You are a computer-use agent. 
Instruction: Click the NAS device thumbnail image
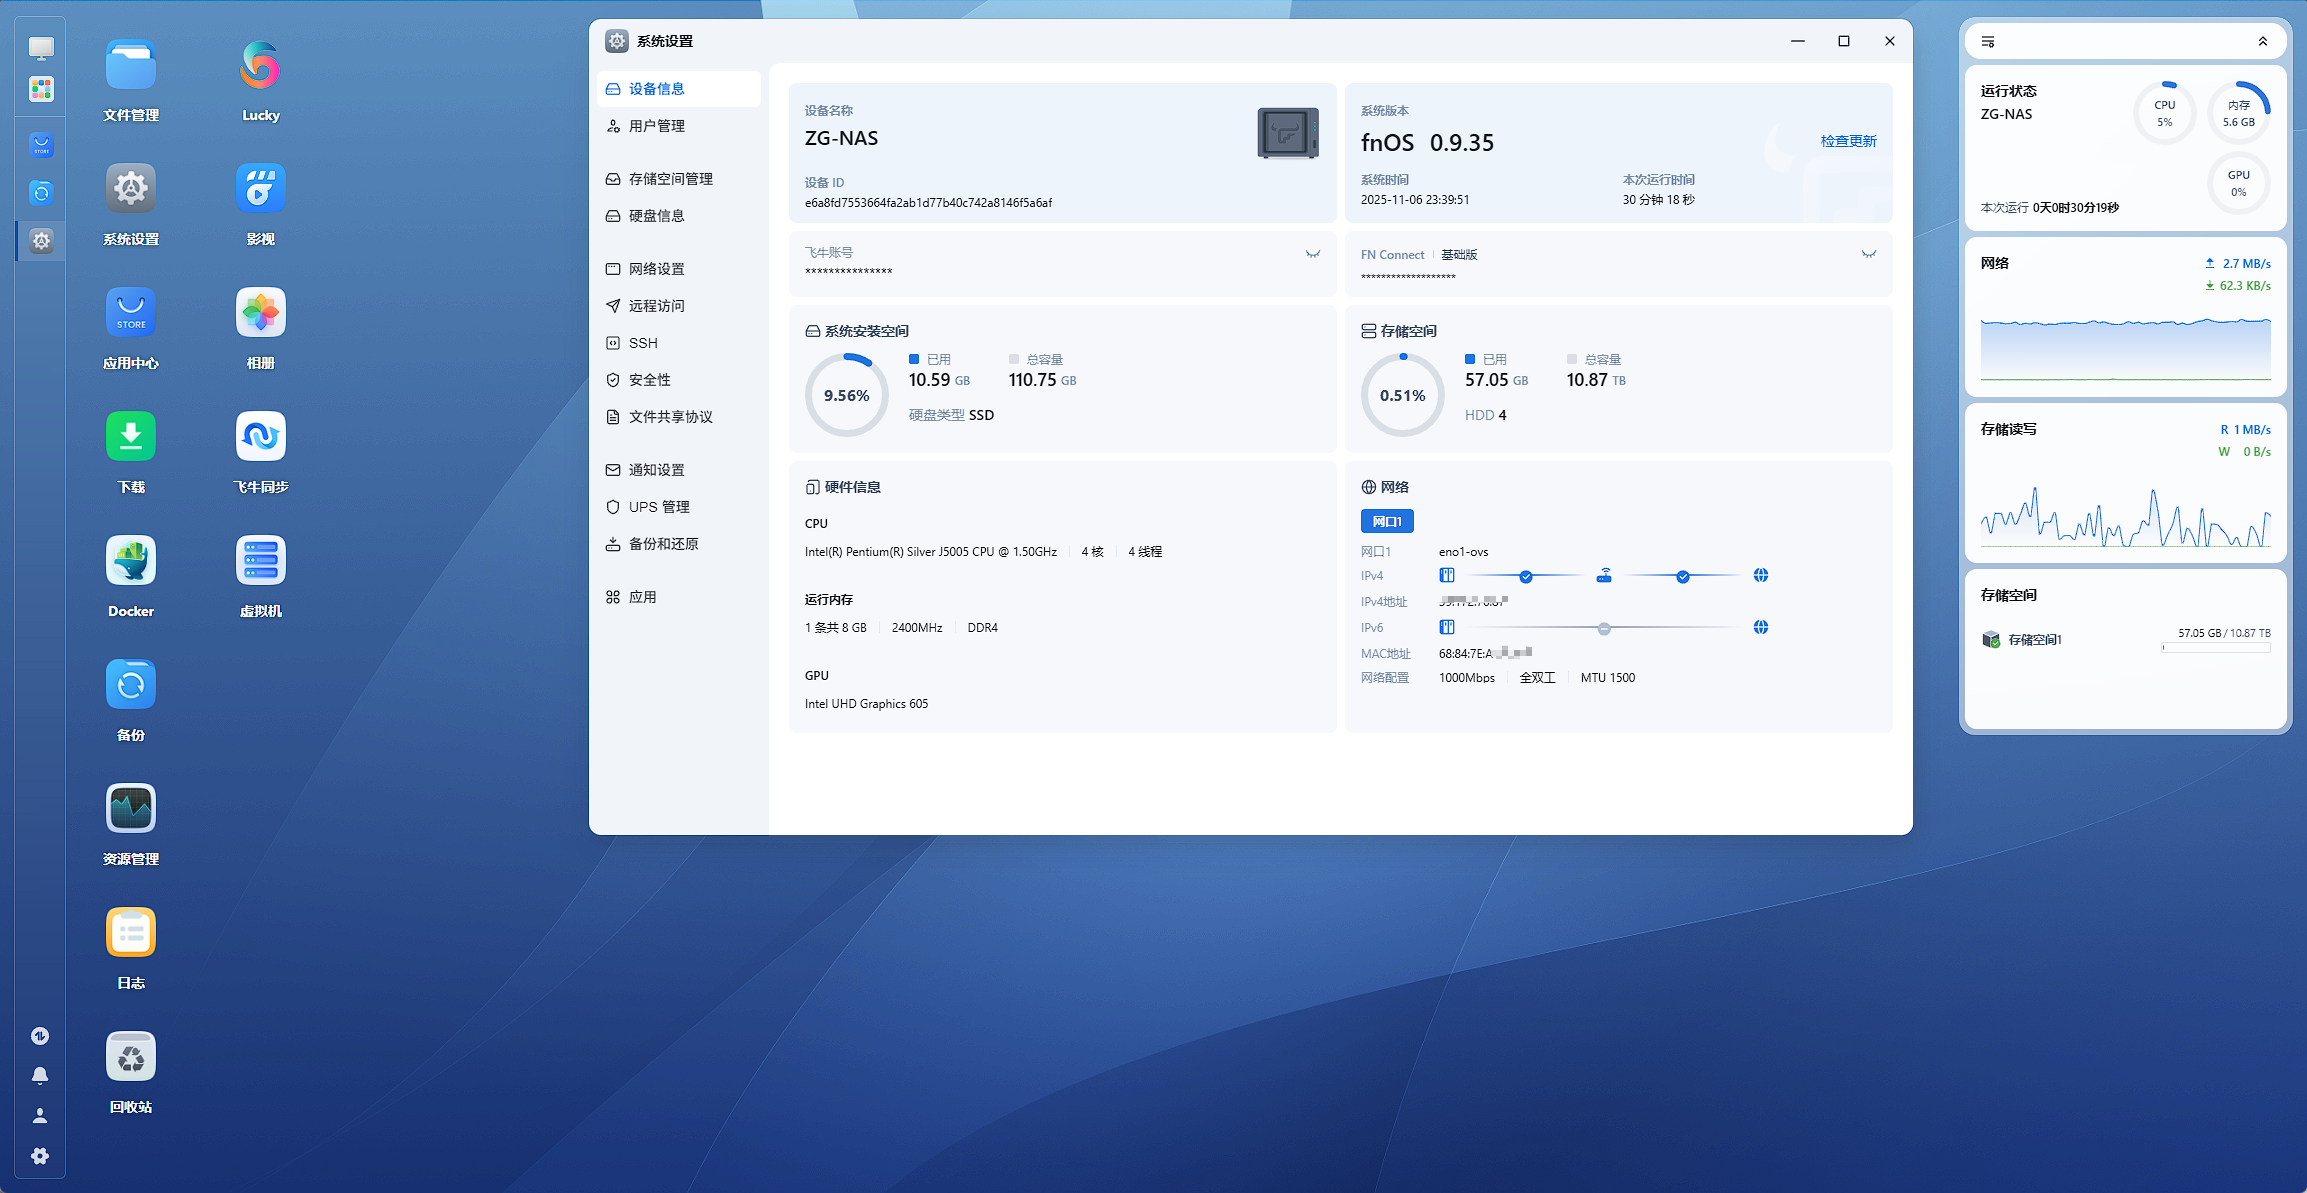1287,133
